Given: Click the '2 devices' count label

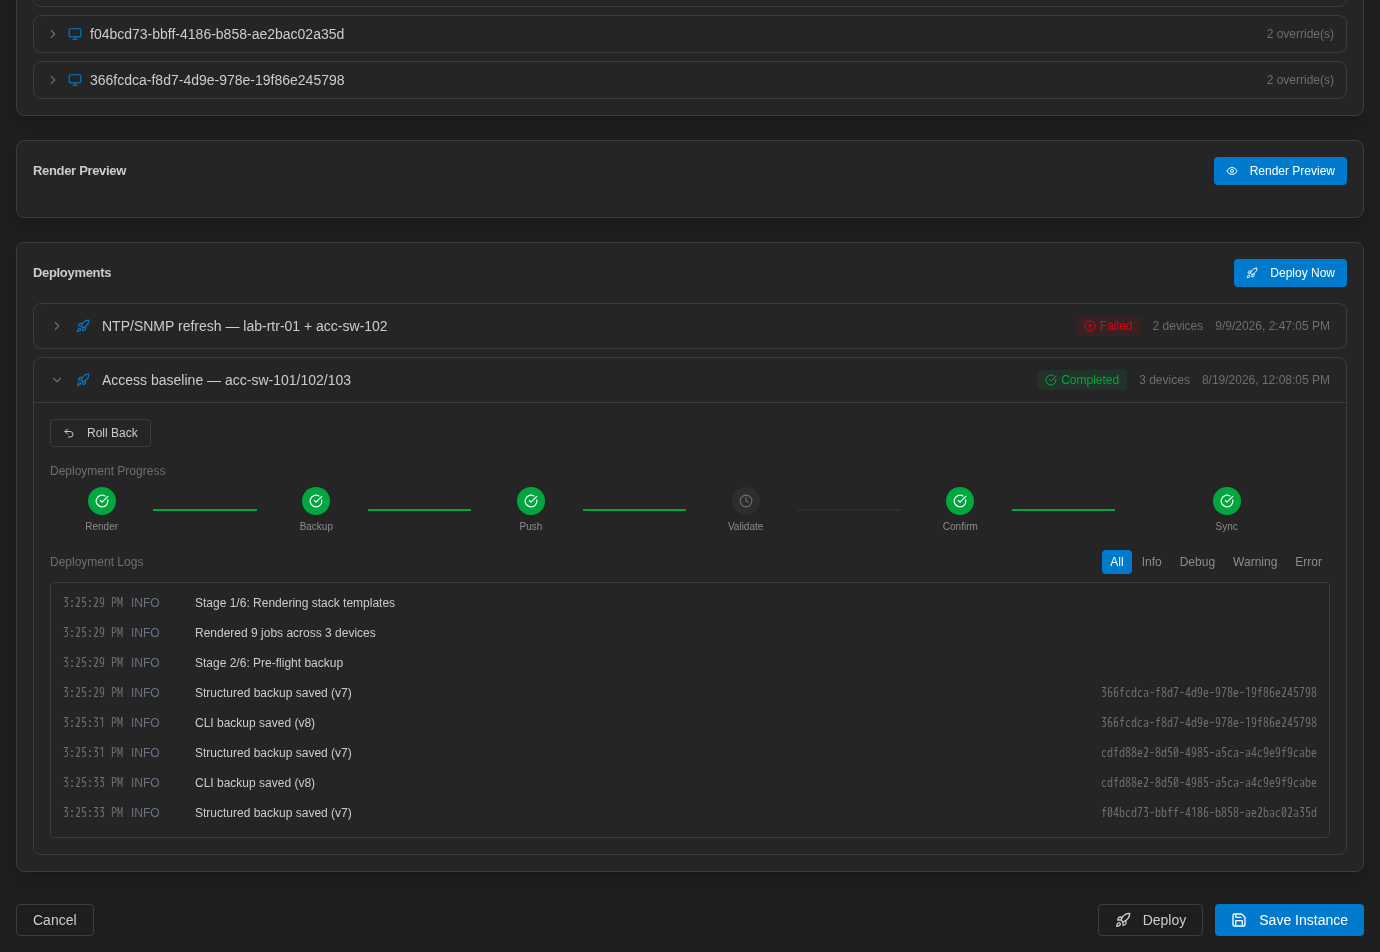Looking at the screenshot, I should point(1177,326).
